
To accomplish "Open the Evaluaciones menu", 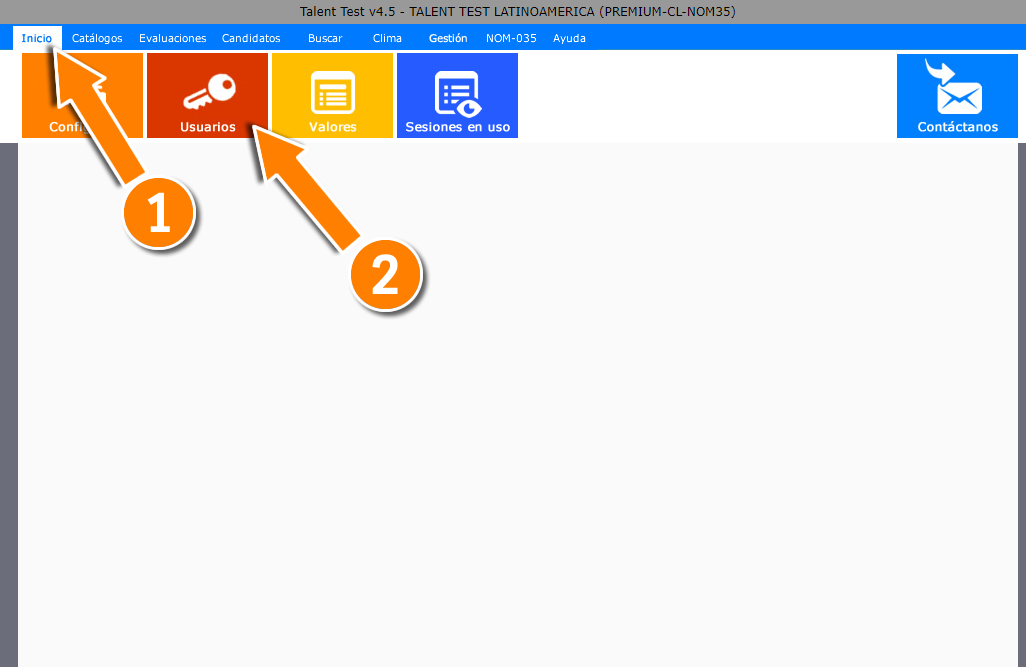I will pos(173,38).
